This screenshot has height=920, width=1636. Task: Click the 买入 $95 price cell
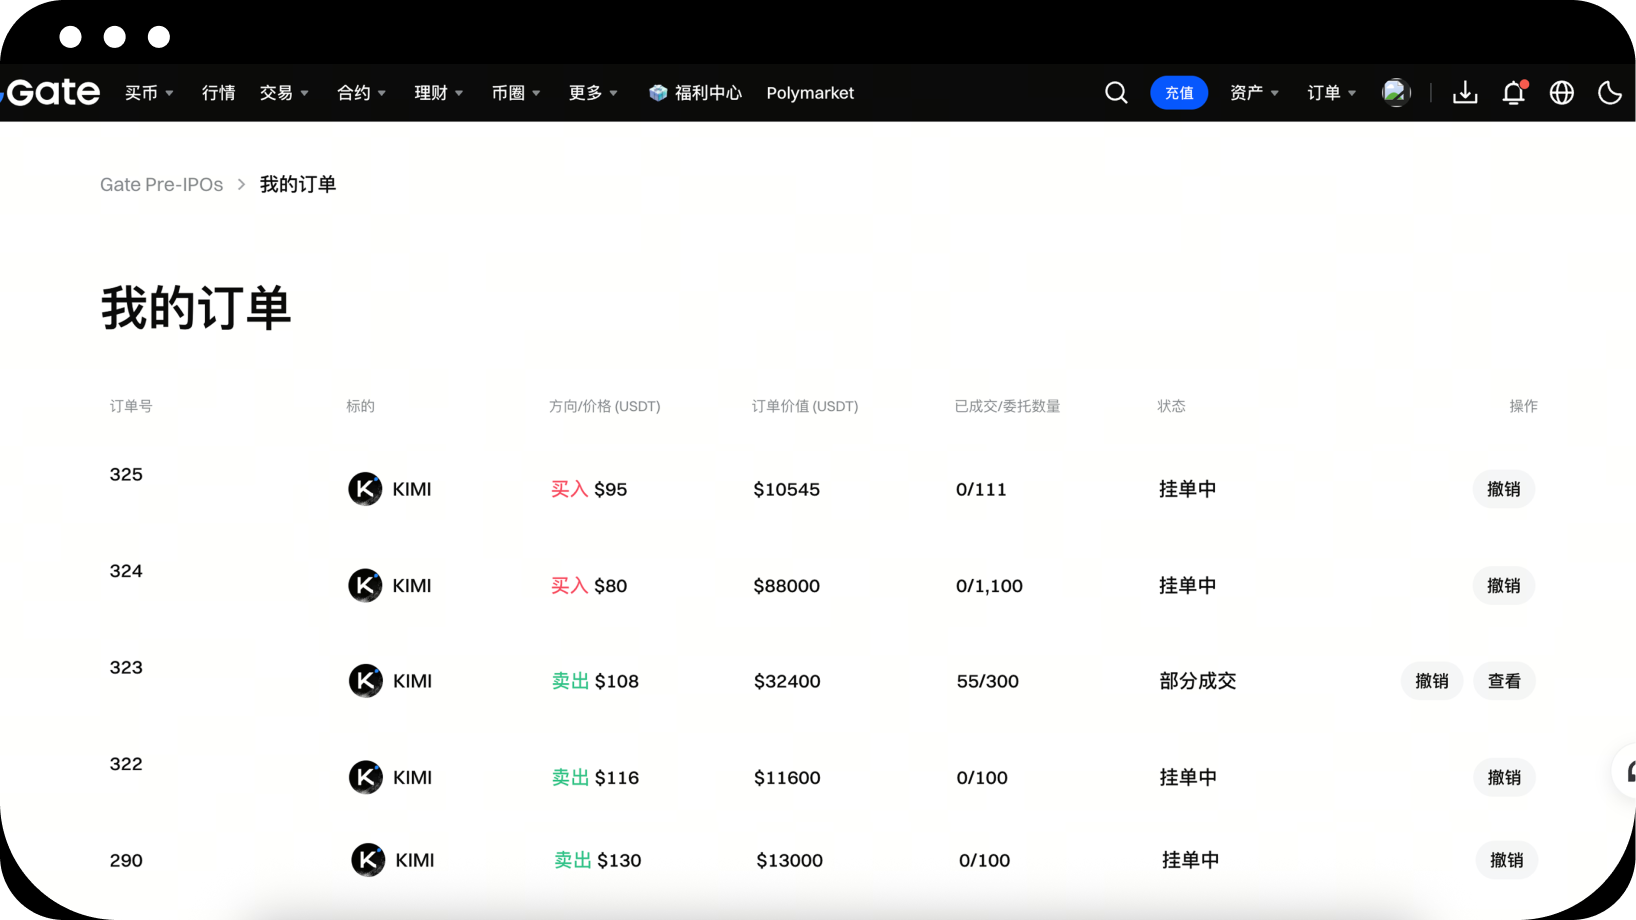coord(589,489)
